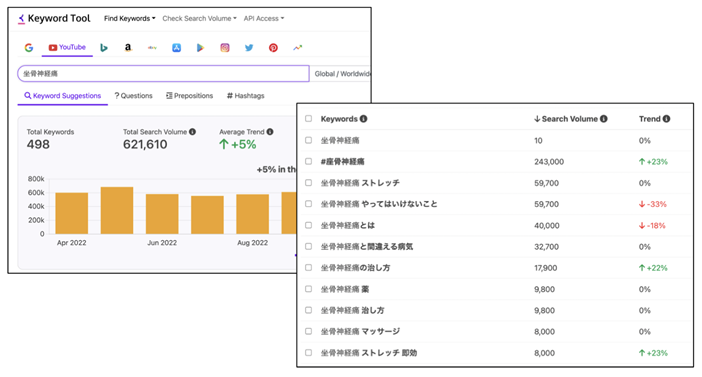Click the Keyword Tool logo link

54,18
